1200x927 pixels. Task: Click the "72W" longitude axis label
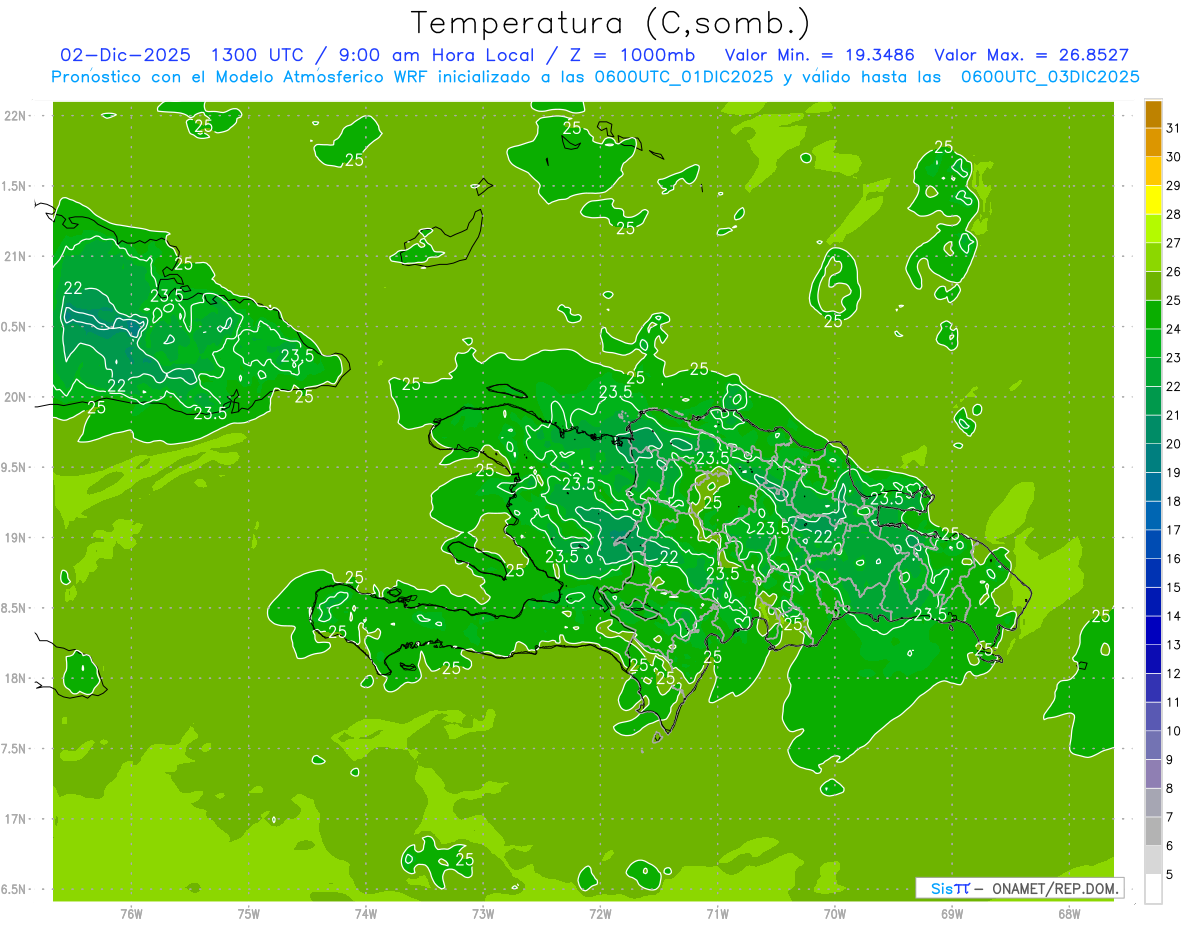coord(600,914)
